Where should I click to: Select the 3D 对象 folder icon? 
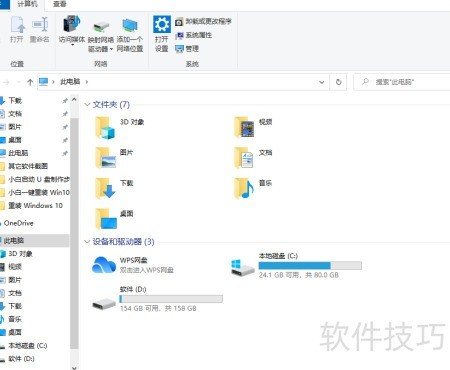(x=105, y=128)
